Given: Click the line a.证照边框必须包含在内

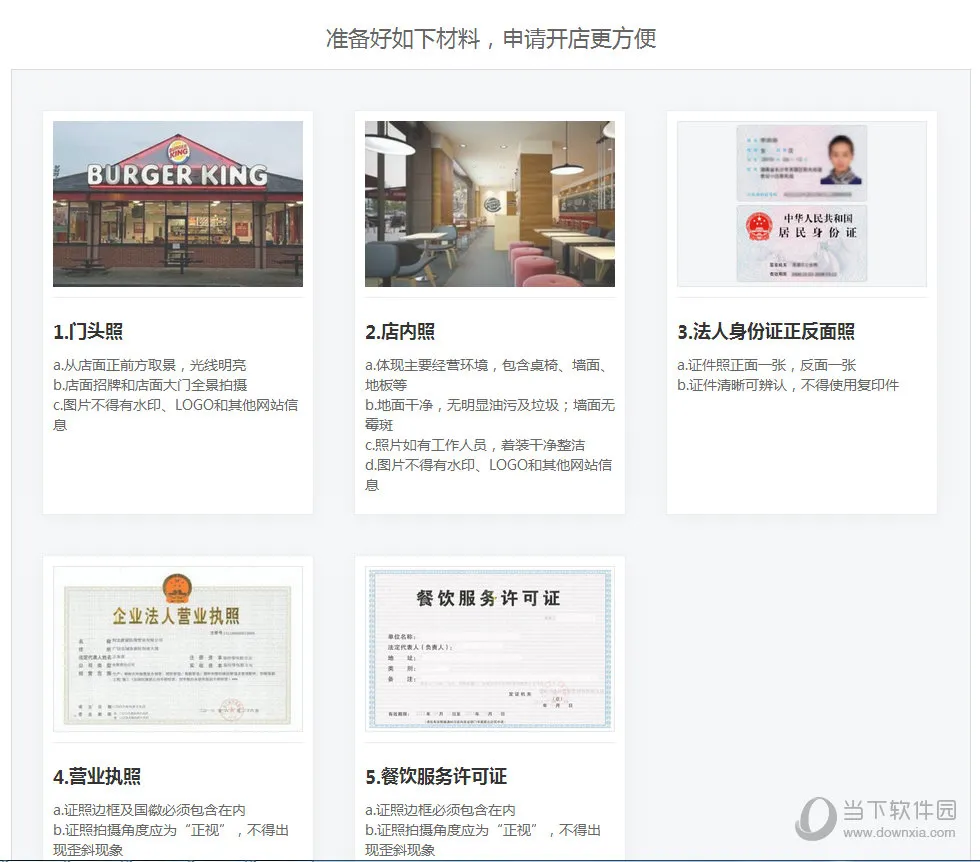Looking at the screenshot, I should 441,810.
